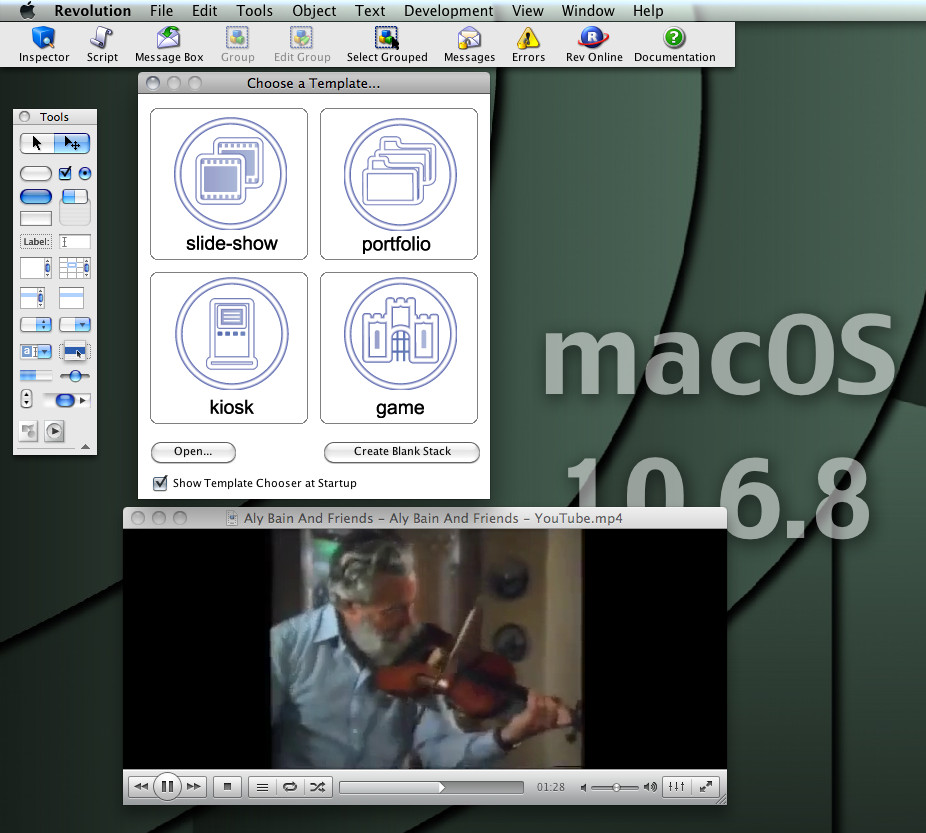The image size is (926, 833).
Task: Choose the kiosk template icon
Action: tap(229, 347)
